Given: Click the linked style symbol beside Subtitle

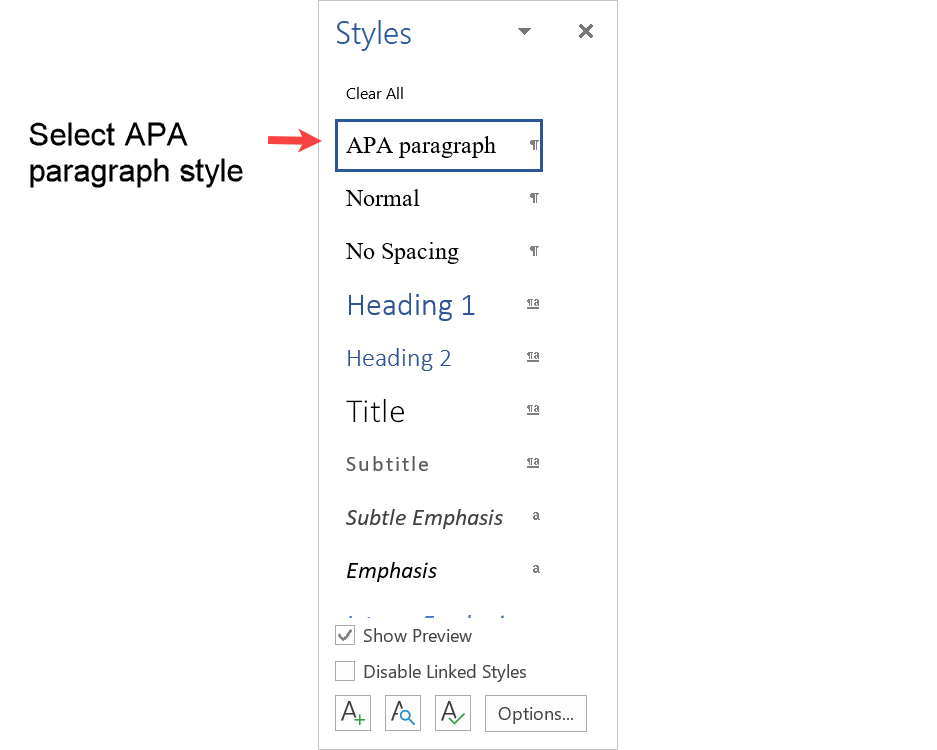Looking at the screenshot, I should tap(533, 463).
